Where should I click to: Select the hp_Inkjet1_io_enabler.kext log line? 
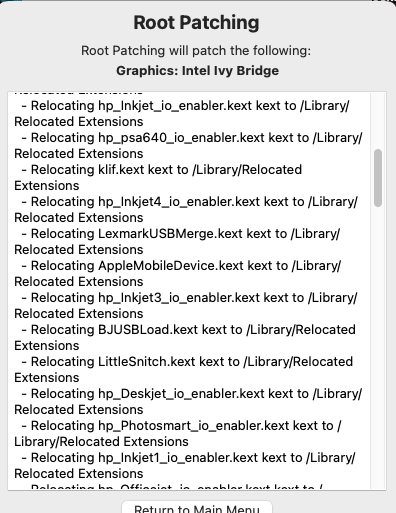coord(185,466)
